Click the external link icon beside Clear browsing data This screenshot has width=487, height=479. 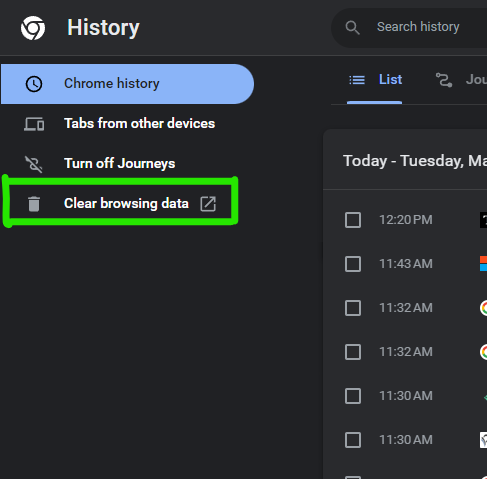208,204
